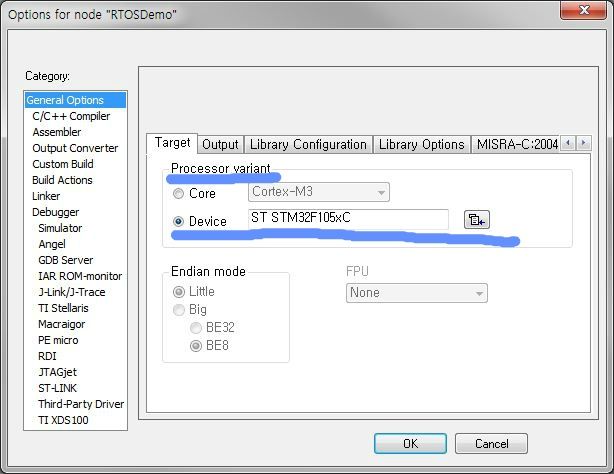Viewport: 614px width, 474px height.
Task: Click the ST STM32F105xC device field
Action: pyautogui.click(x=348, y=219)
